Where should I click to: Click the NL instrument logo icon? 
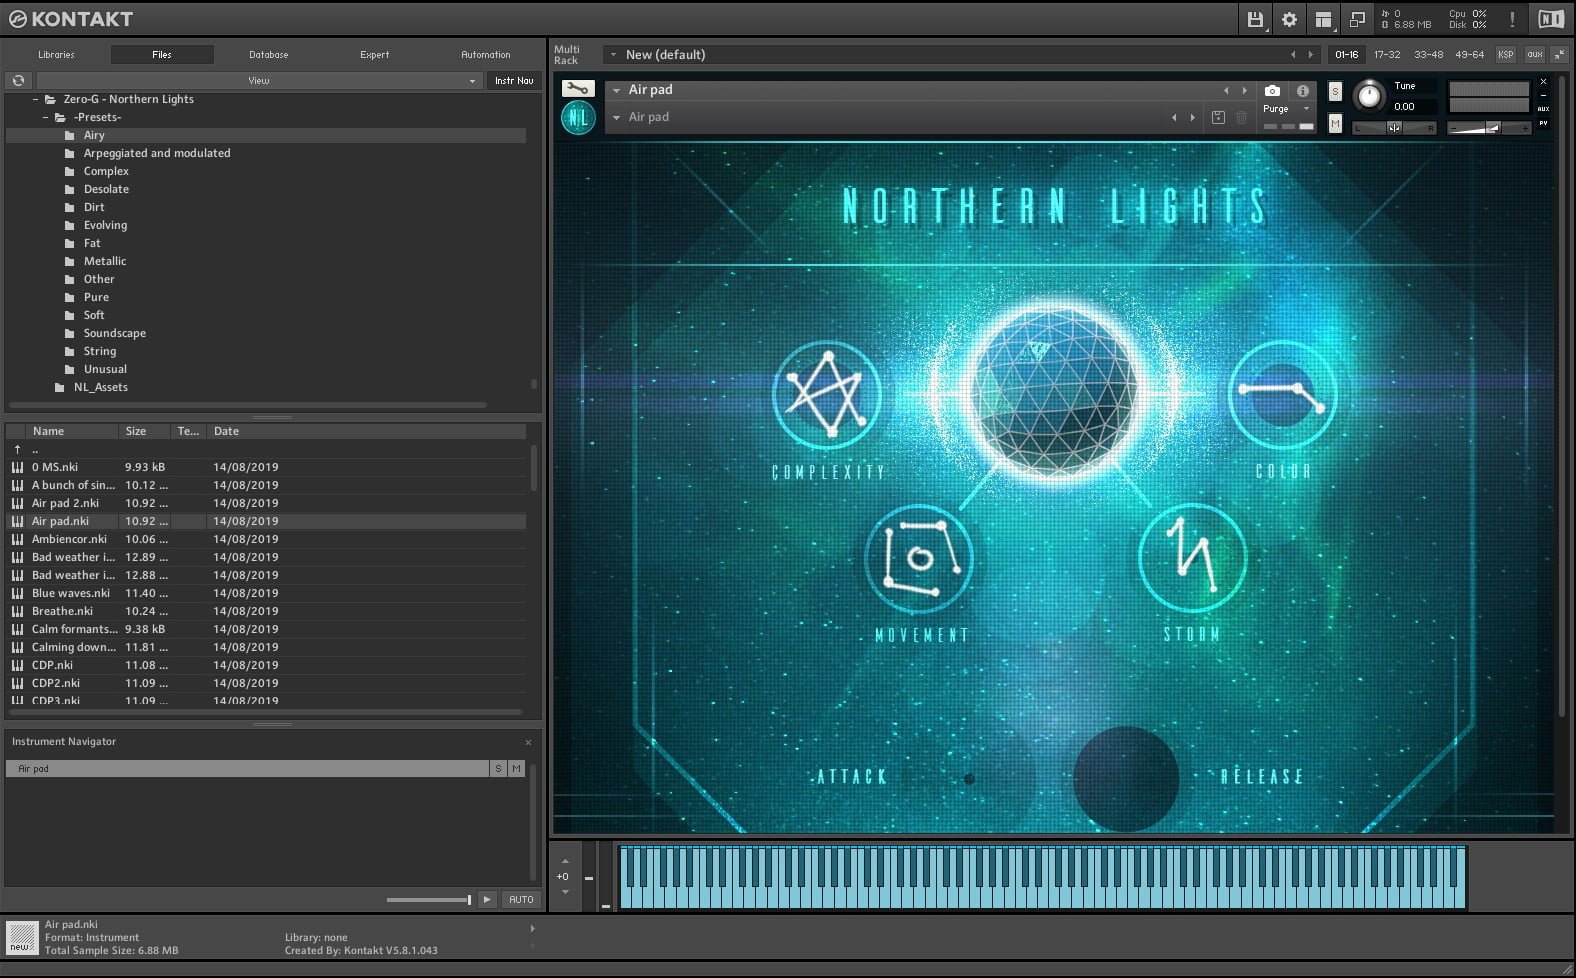(x=578, y=118)
